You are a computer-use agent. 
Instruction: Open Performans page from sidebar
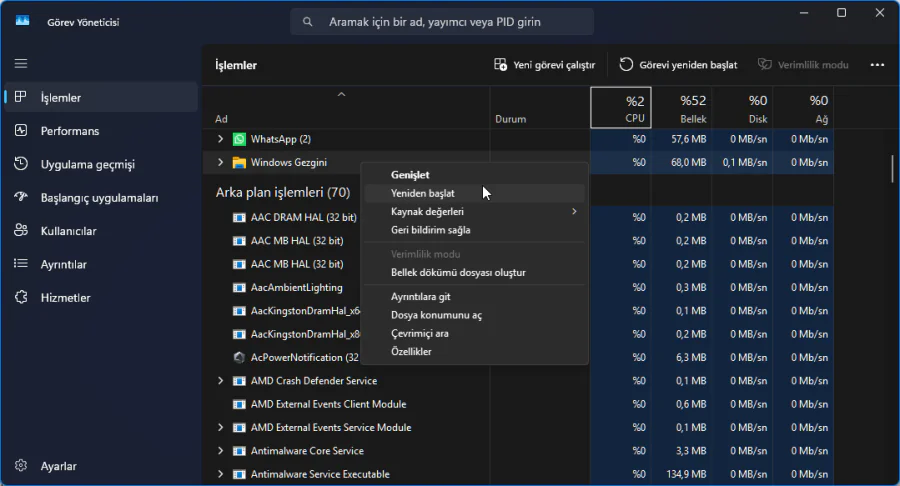pos(101,131)
